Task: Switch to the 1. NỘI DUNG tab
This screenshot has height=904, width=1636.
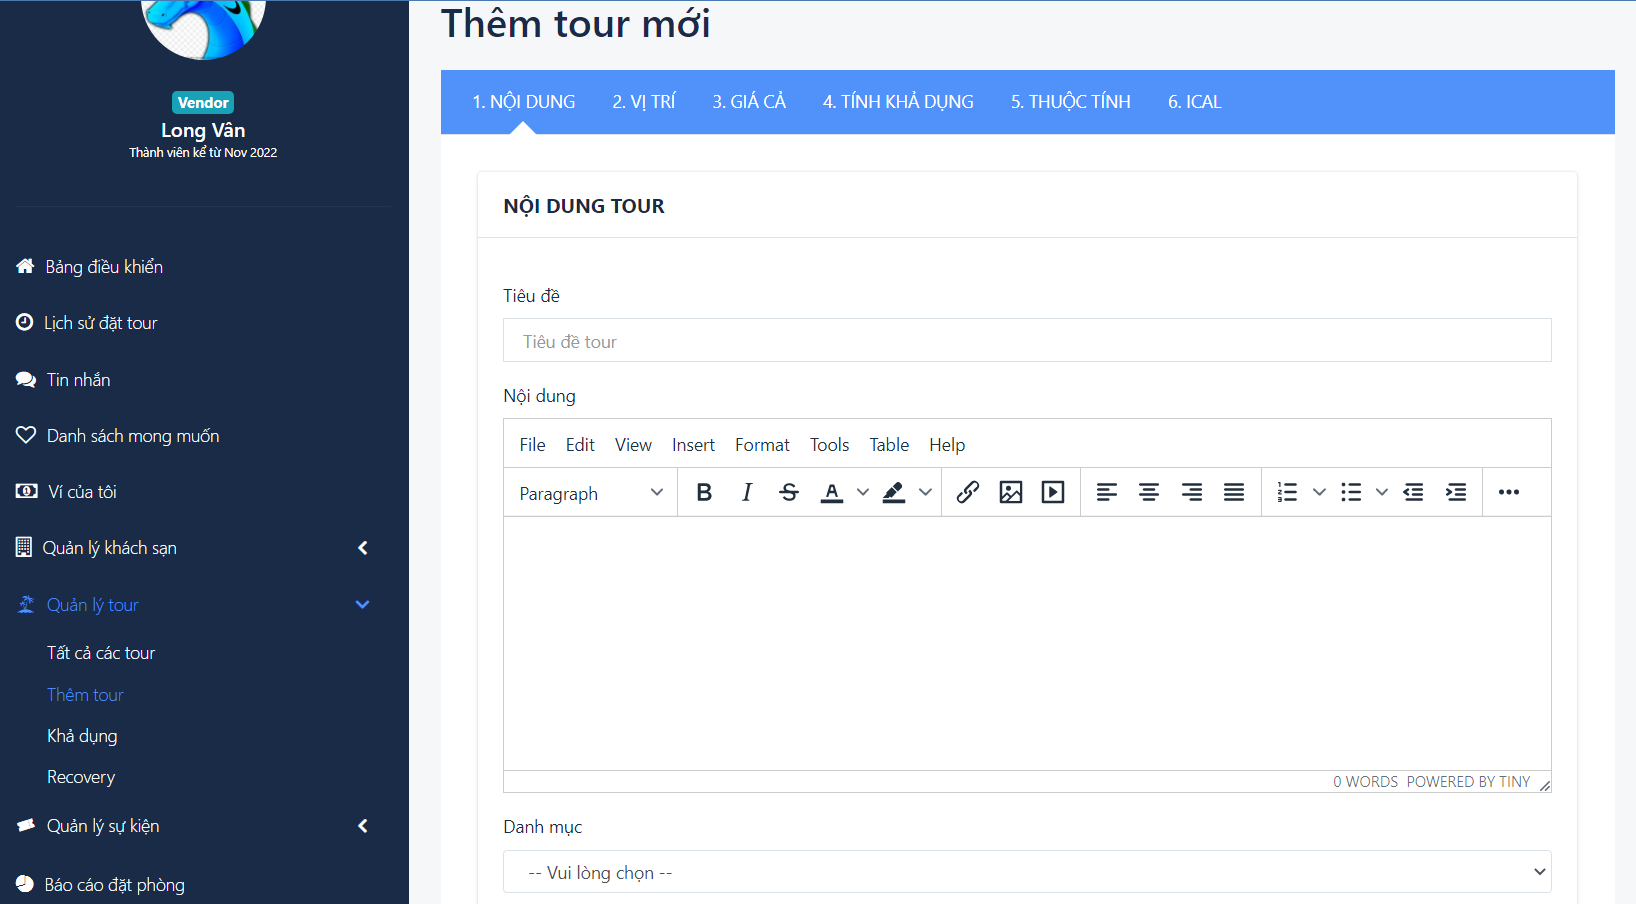Action: click(x=524, y=102)
